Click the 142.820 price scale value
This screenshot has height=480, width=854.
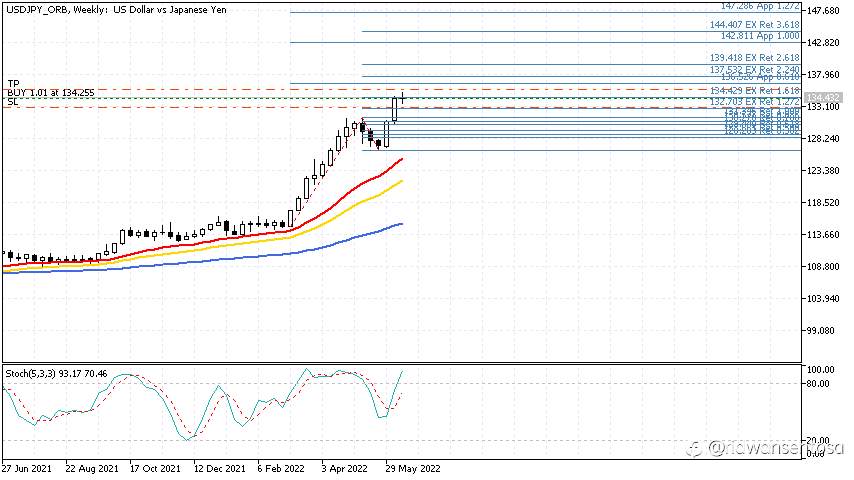coord(824,42)
